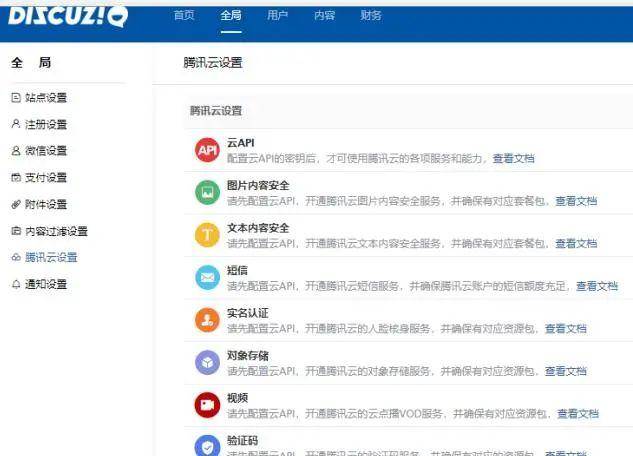Click the 文本内容安全 title text

tap(258, 228)
